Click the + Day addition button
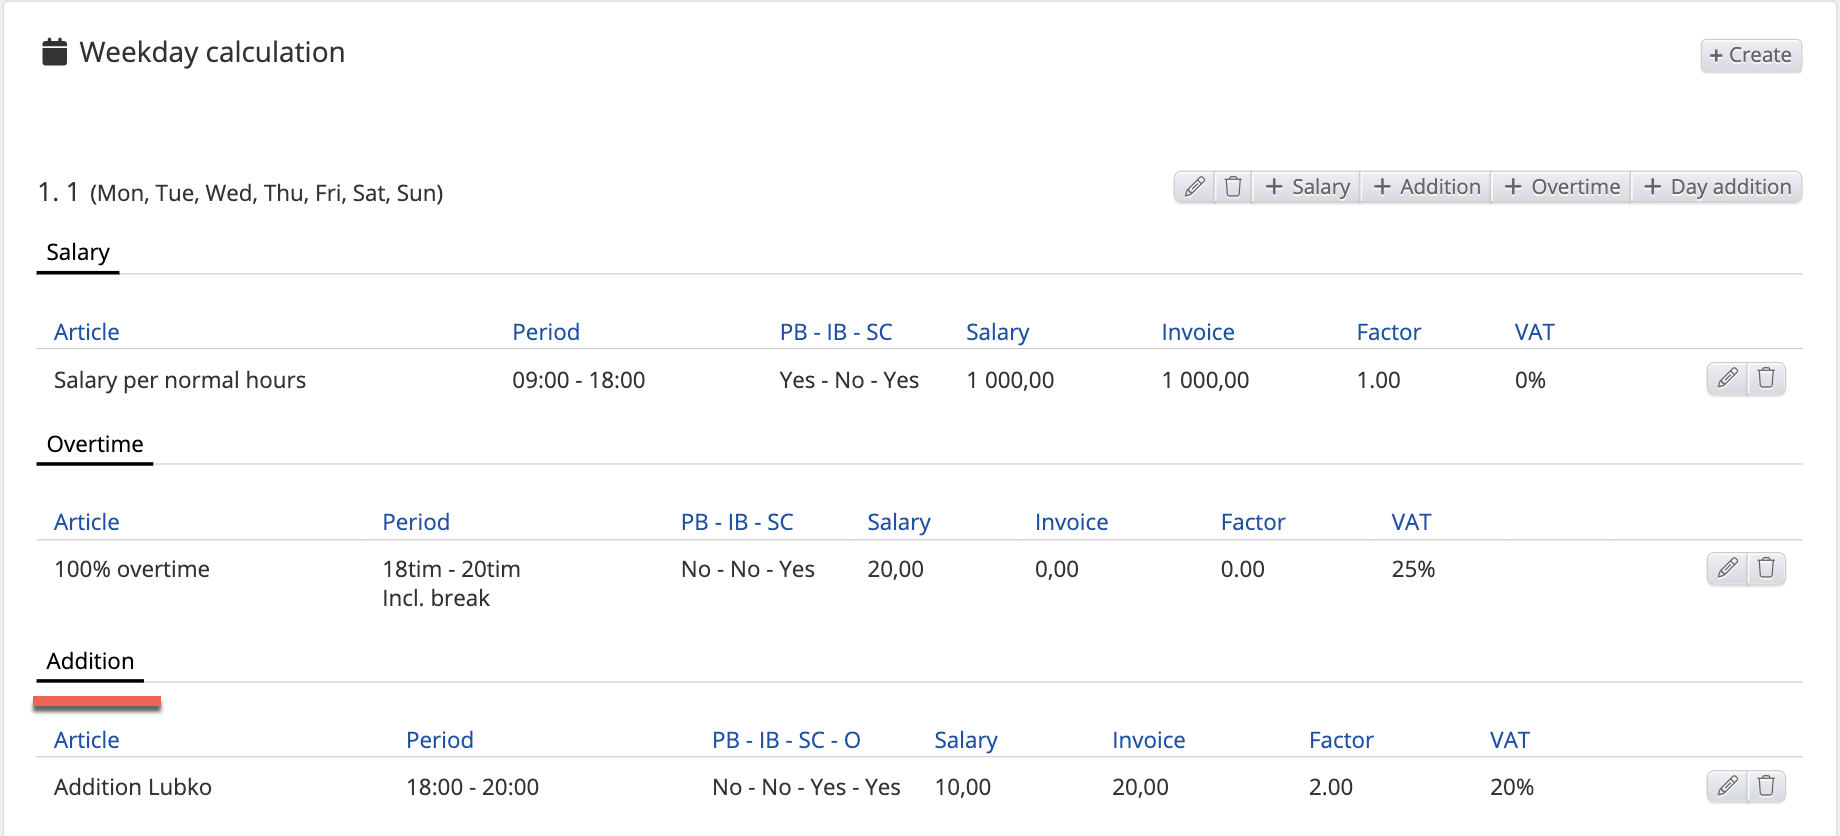 click(1717, 187)
